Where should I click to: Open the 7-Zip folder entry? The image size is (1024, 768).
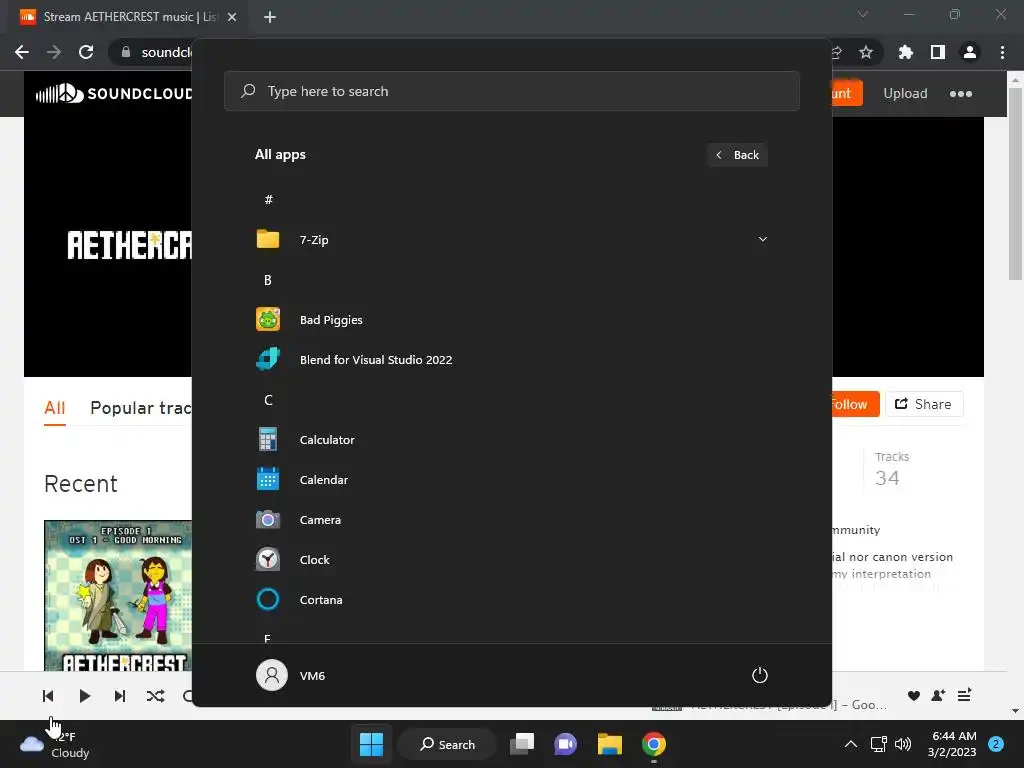pyautogui.click(x=511, y=240)
